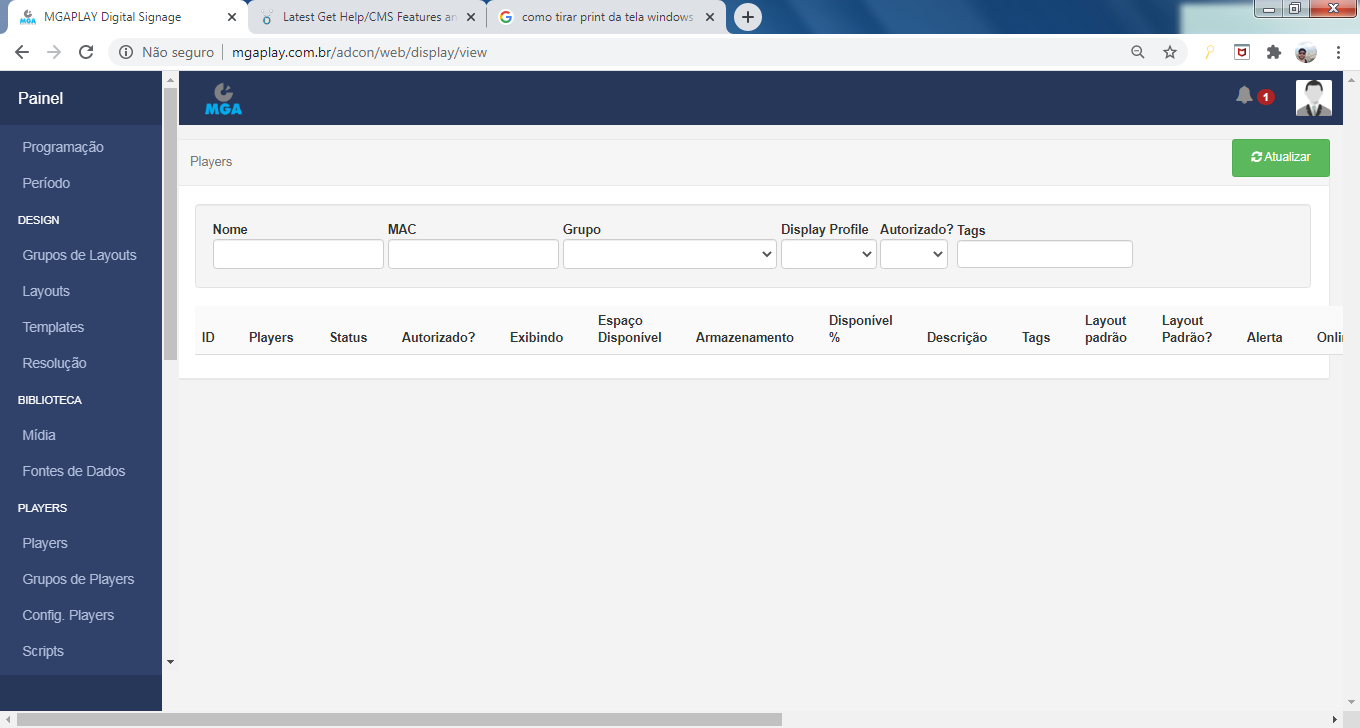Click the address bar URL
This screenshot has height=728, width=1360.
click(x=359, y=52)
